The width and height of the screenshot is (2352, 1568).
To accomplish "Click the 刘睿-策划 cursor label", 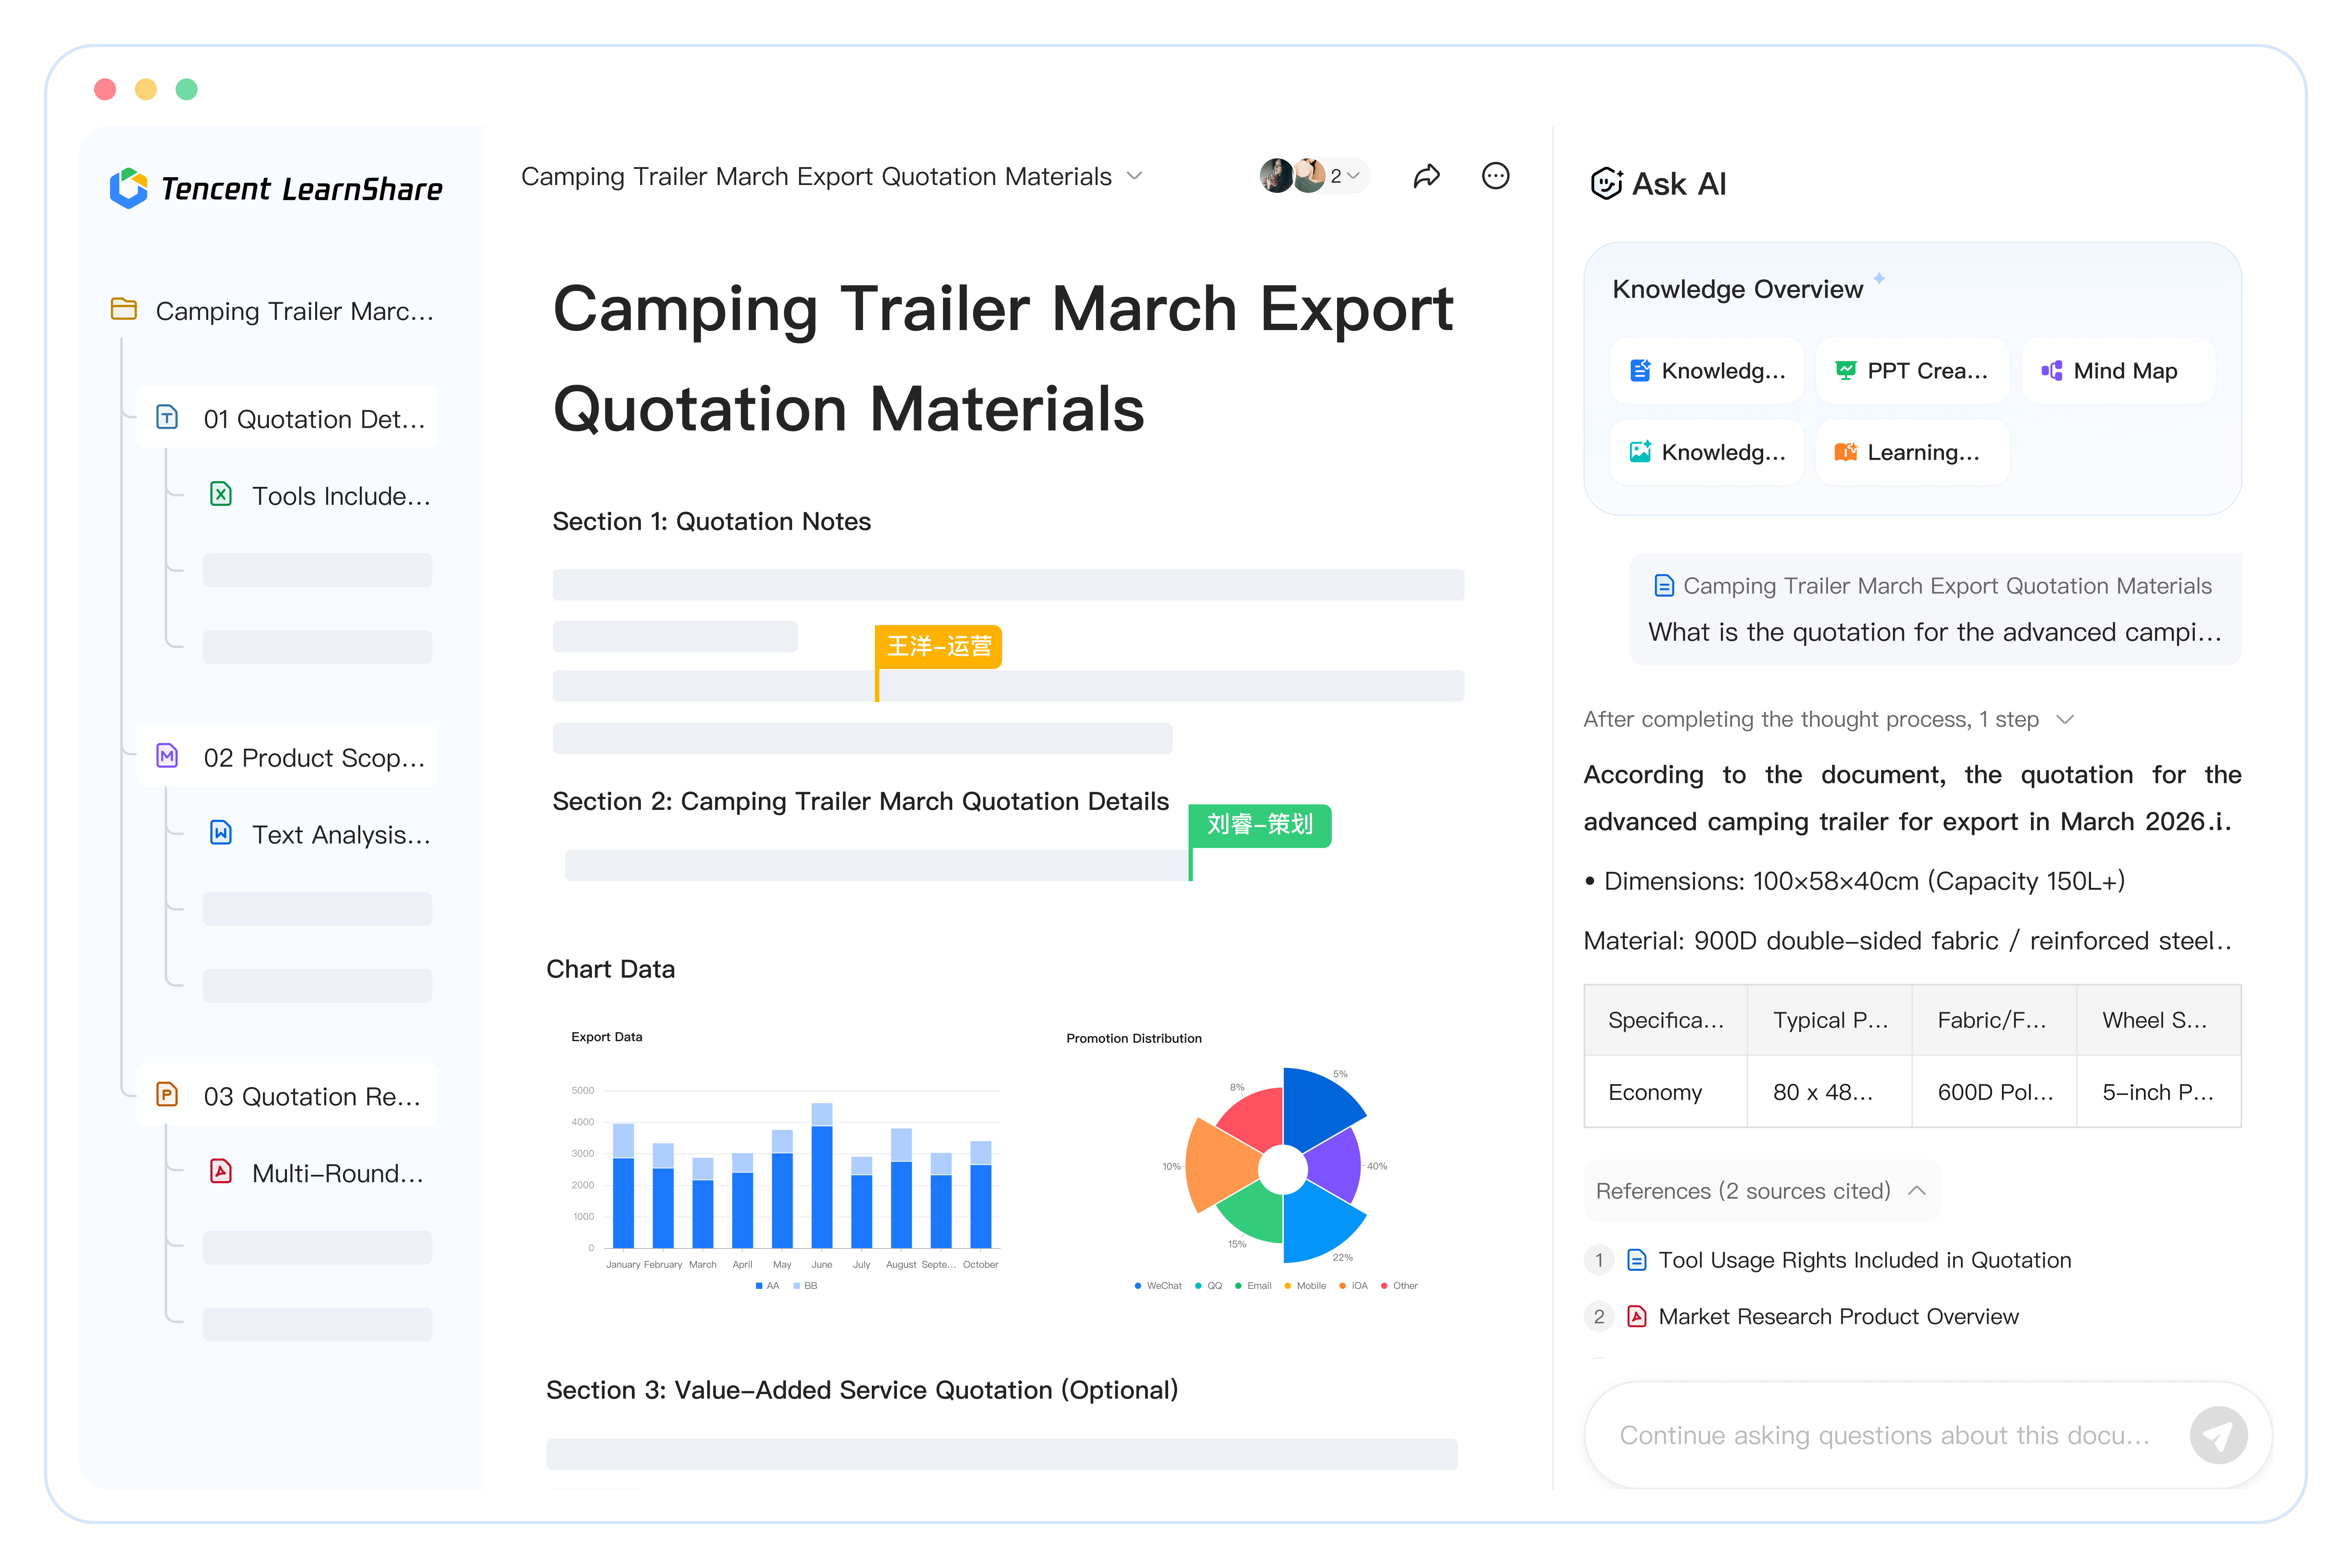I will [1259, 825].
